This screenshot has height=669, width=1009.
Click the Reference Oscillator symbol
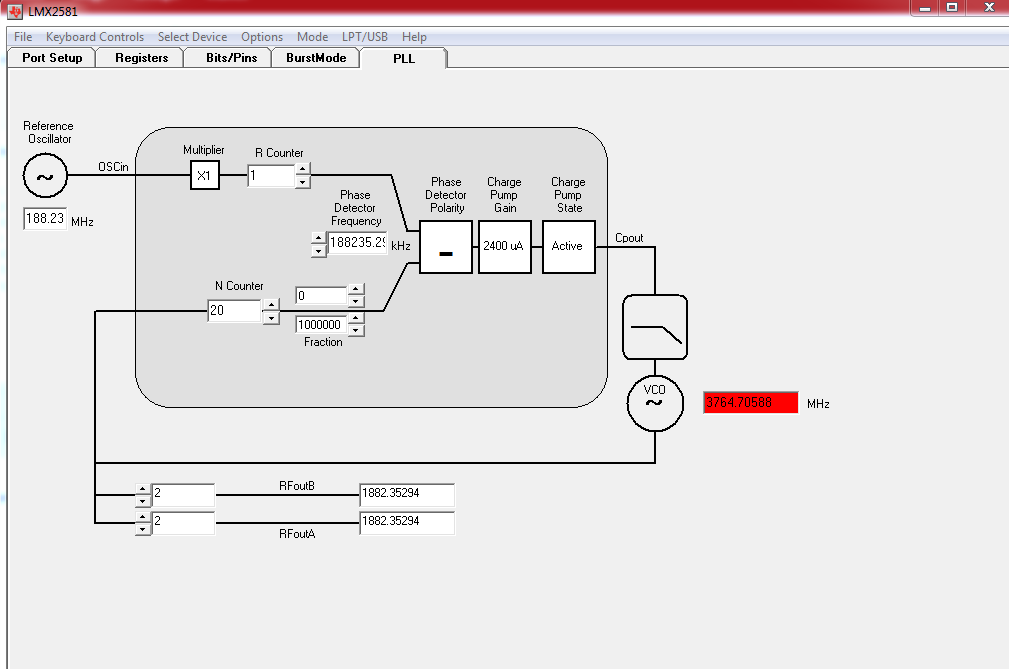pos(45,176)
